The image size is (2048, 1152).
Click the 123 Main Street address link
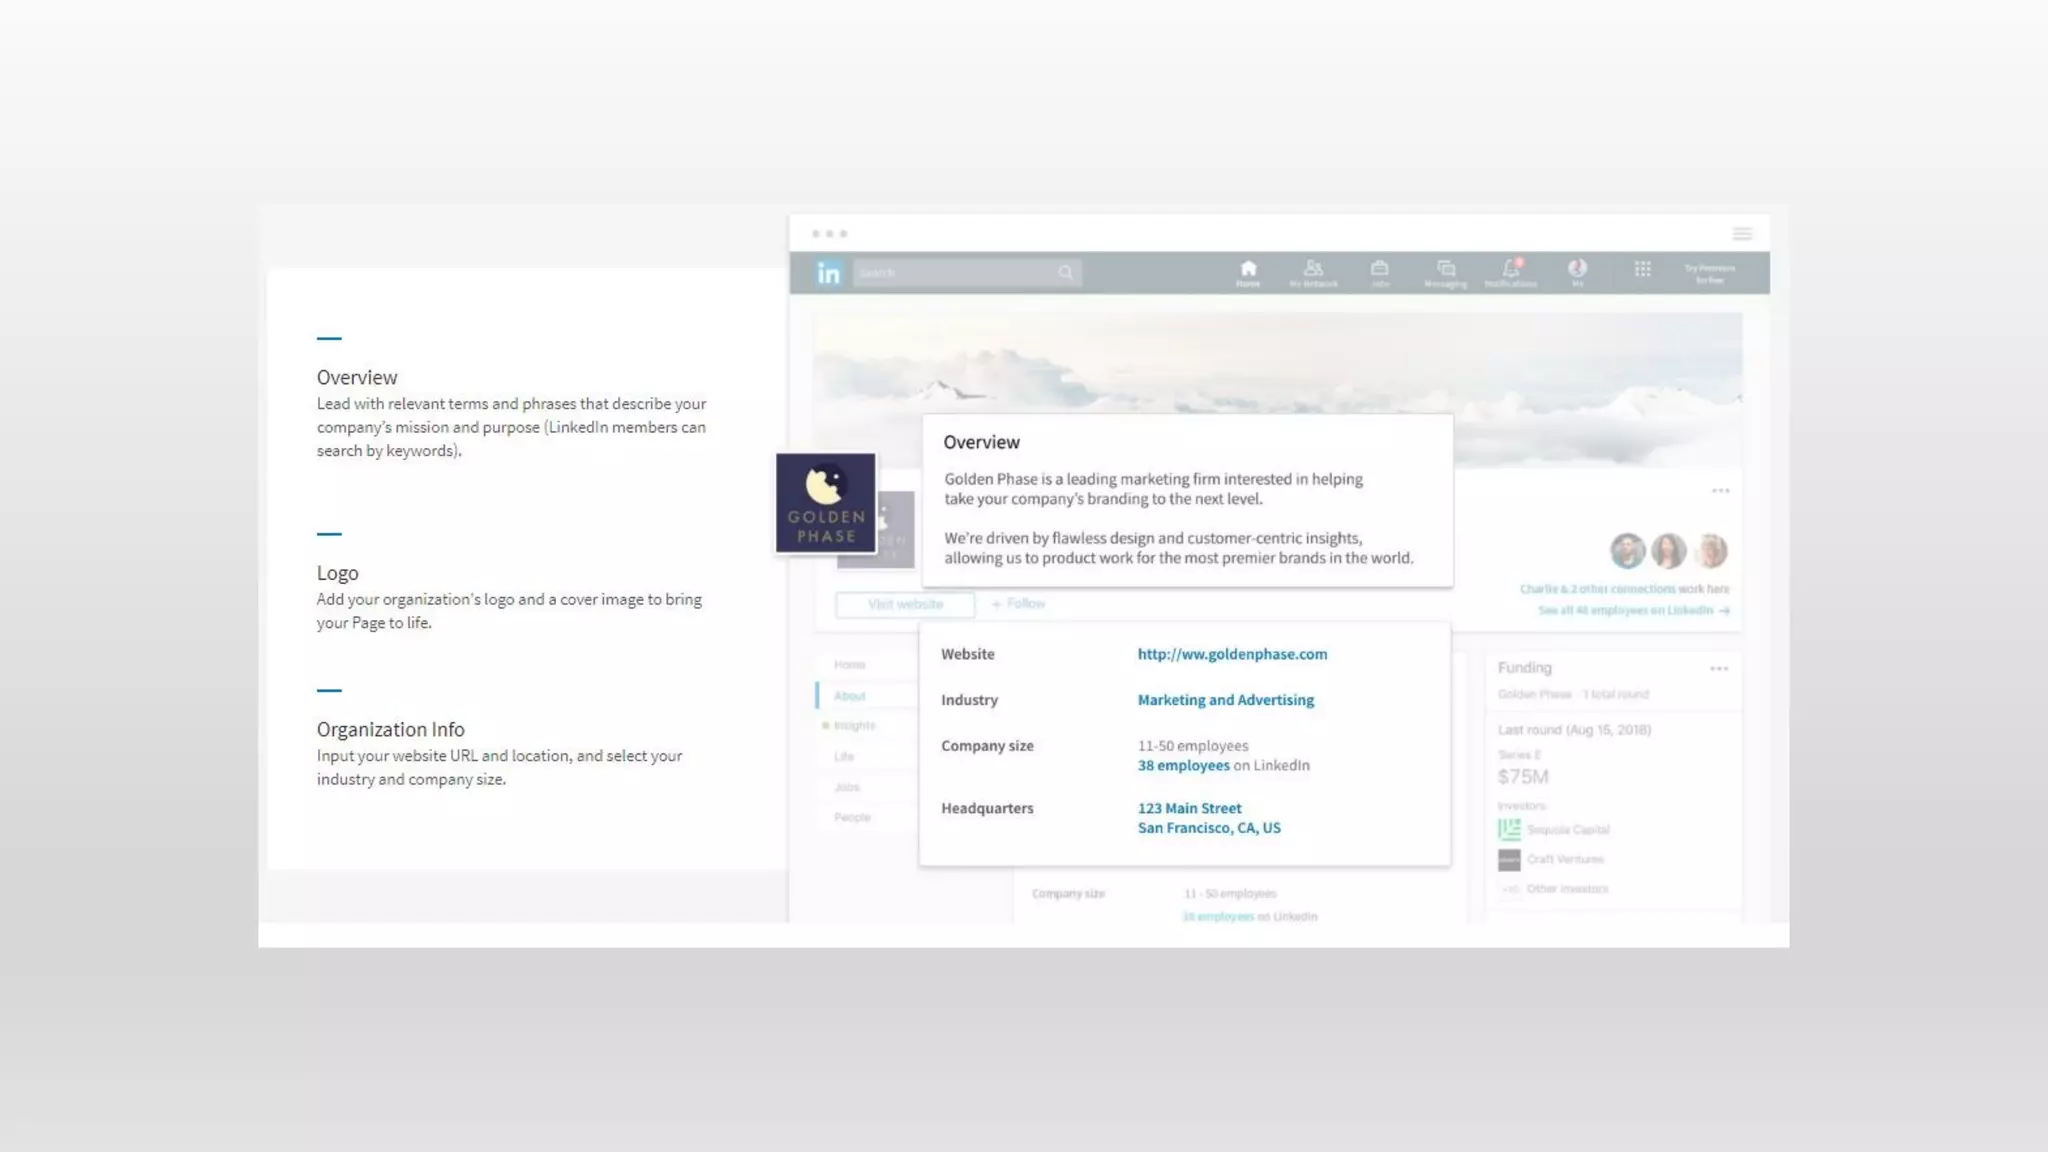tap(1189, 808)
